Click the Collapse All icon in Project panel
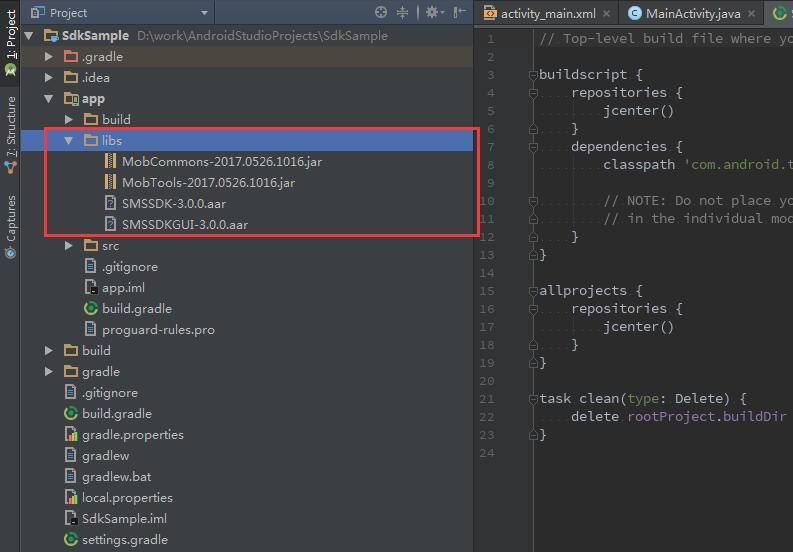 click(403, 13)
